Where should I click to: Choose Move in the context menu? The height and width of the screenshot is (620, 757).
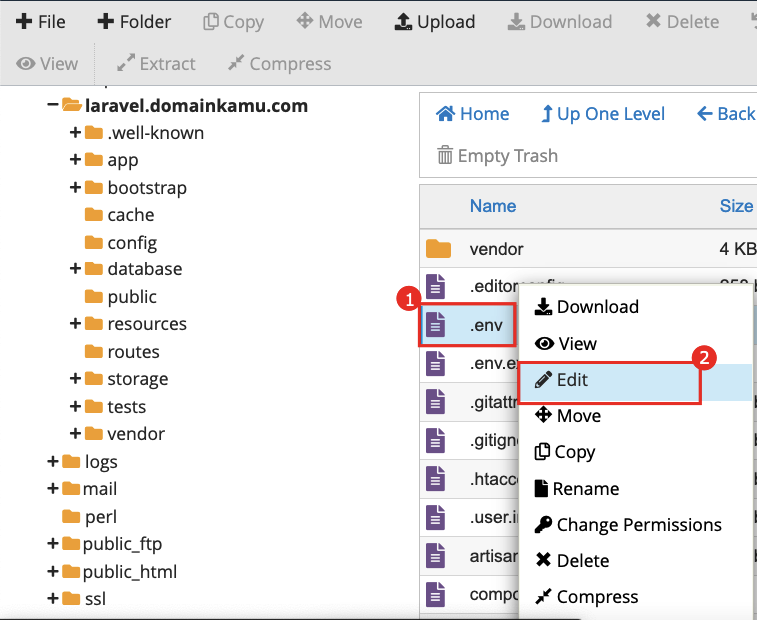[568, 416]
